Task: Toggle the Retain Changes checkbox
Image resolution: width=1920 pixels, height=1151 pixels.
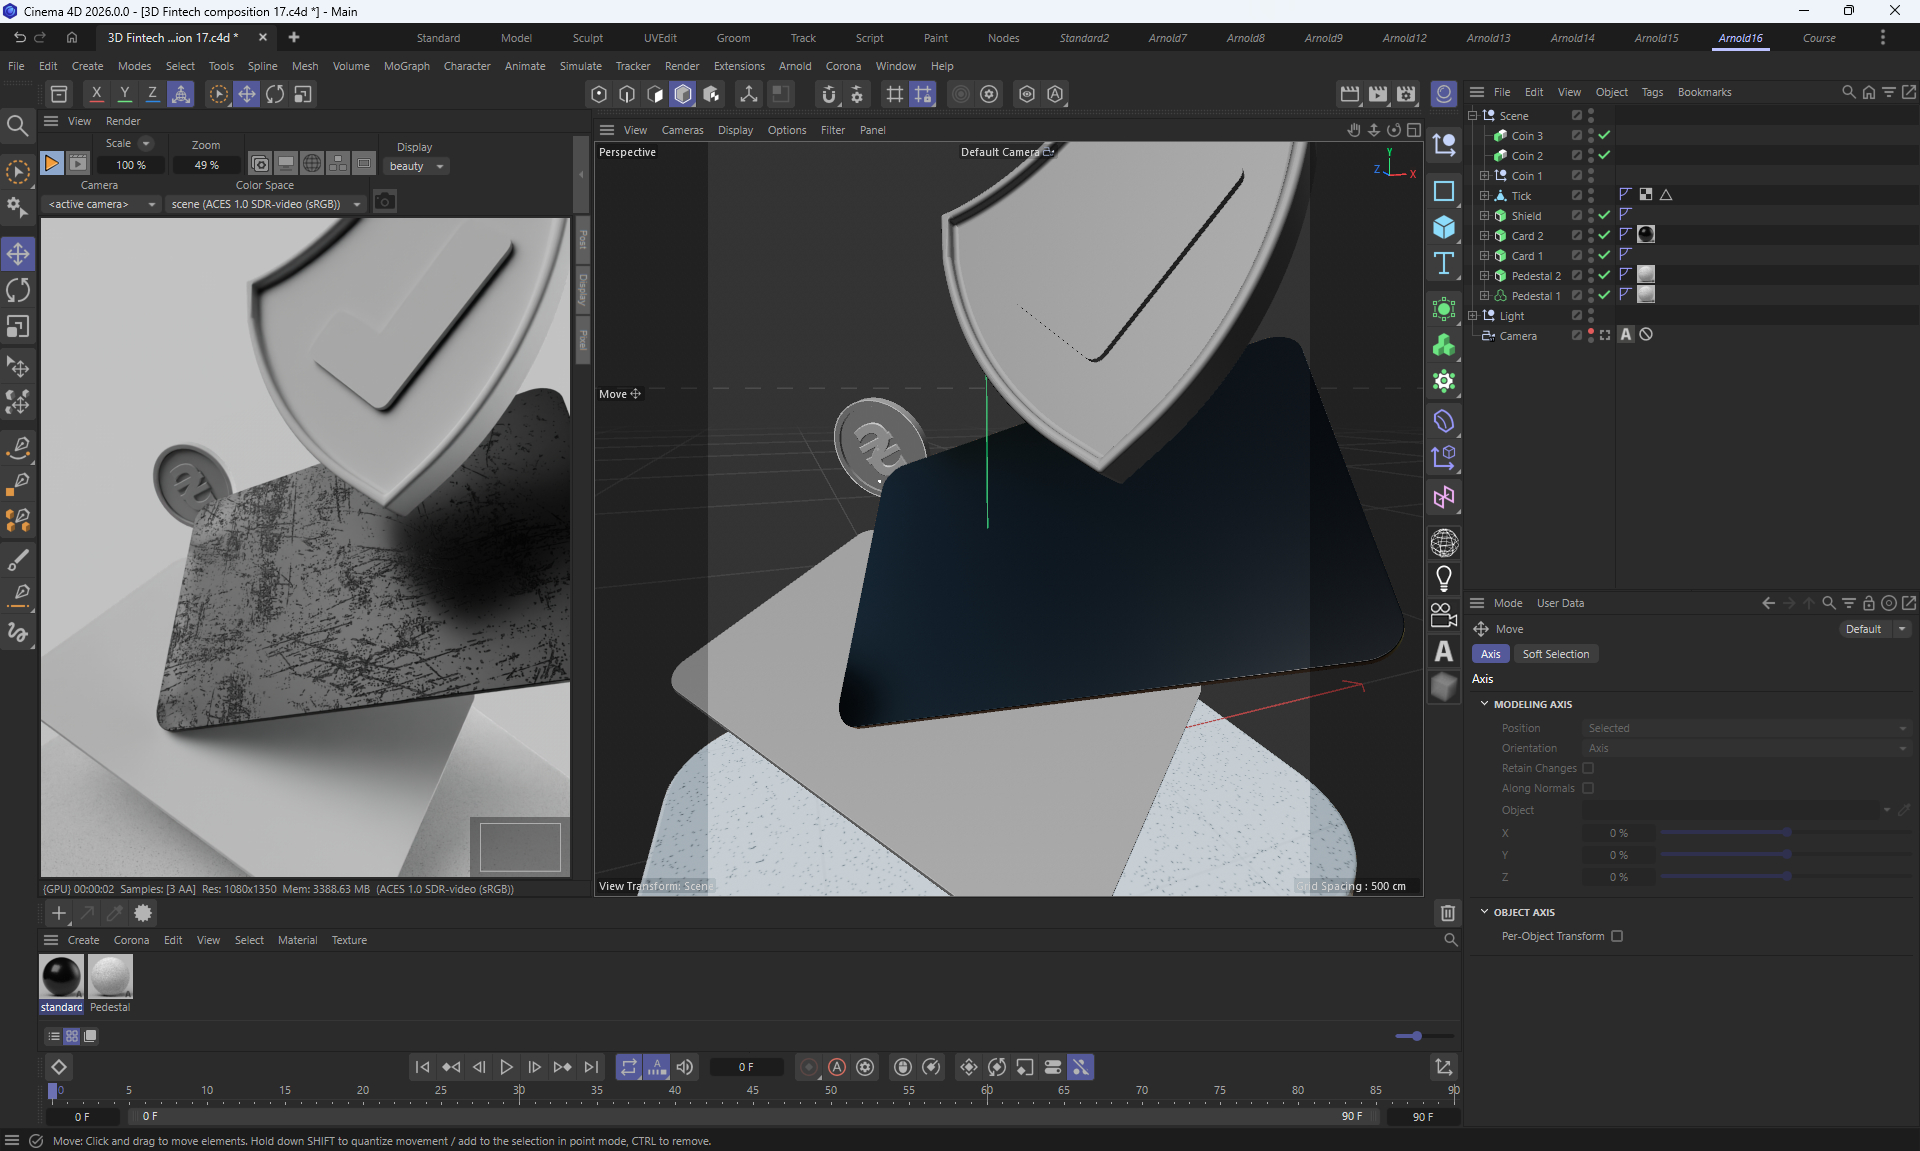Action: click(x=1588, y=768)
